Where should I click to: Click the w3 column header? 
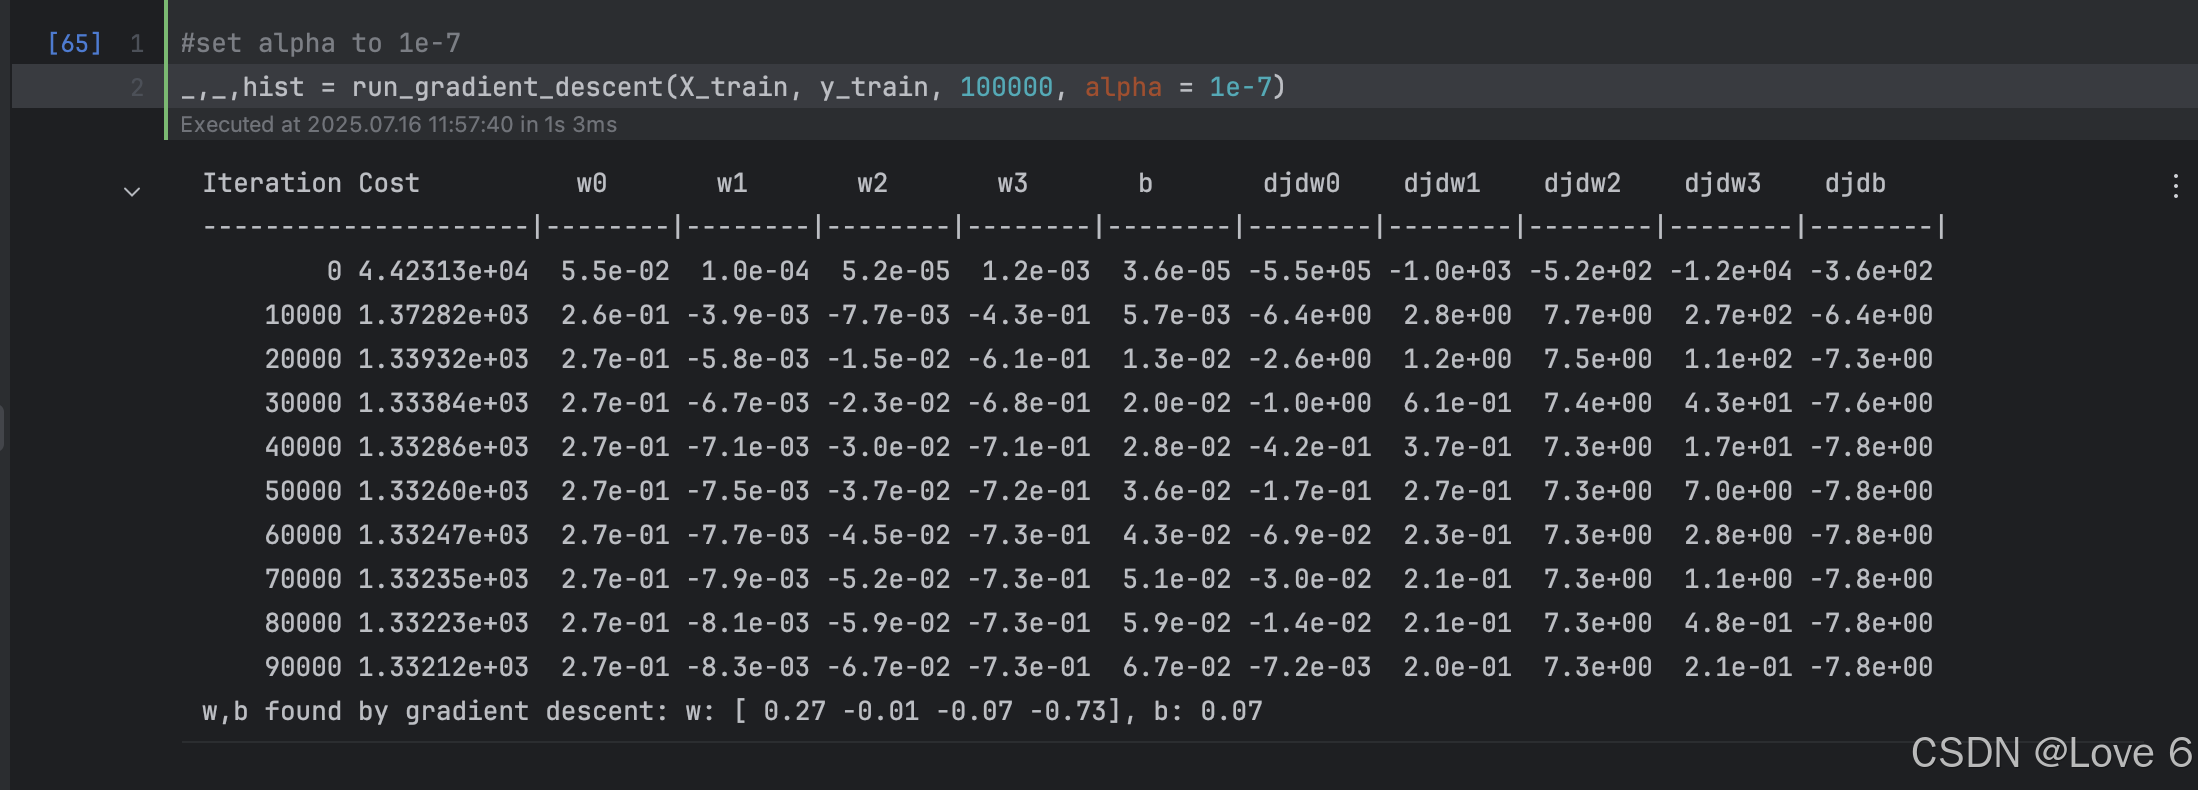(x=1013, y=183)
